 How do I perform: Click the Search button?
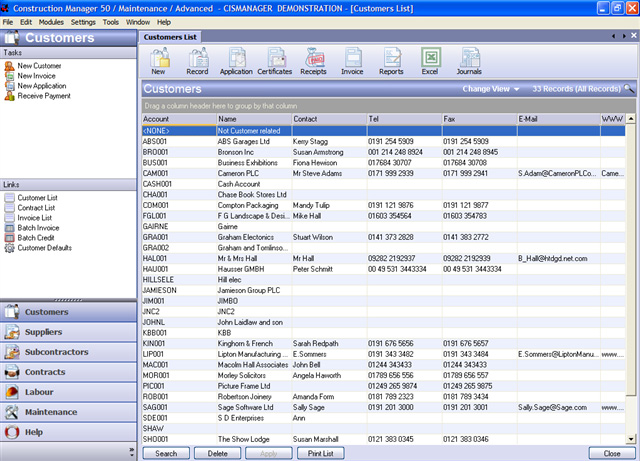[x=166, y=453]
